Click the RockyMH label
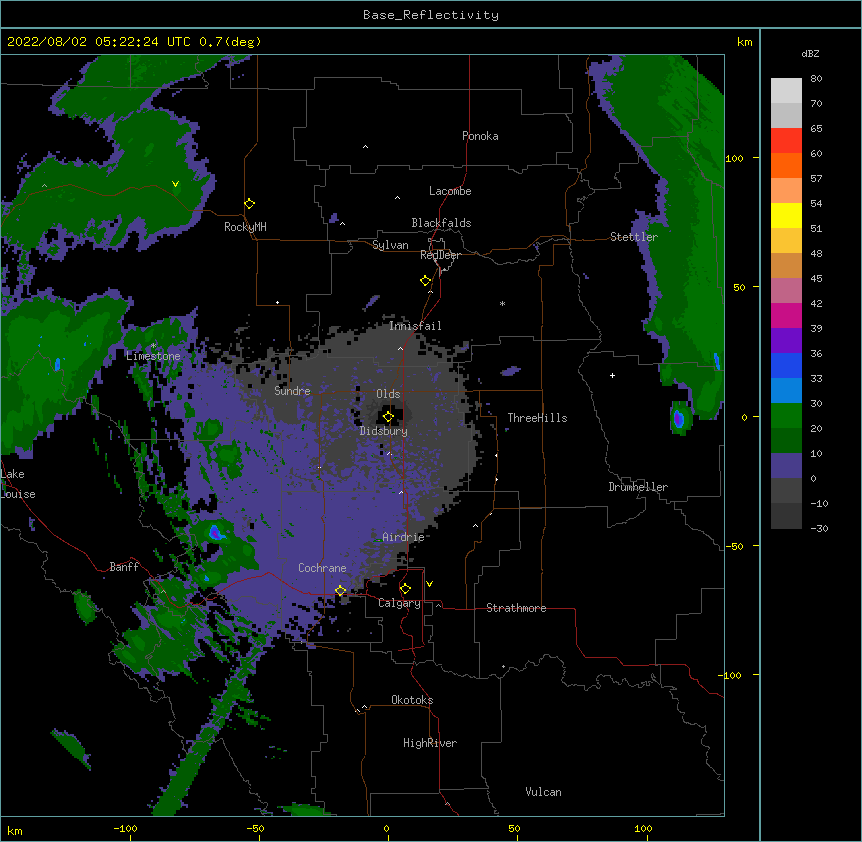Screen dimensions: 862x842 tap(245, 227)
